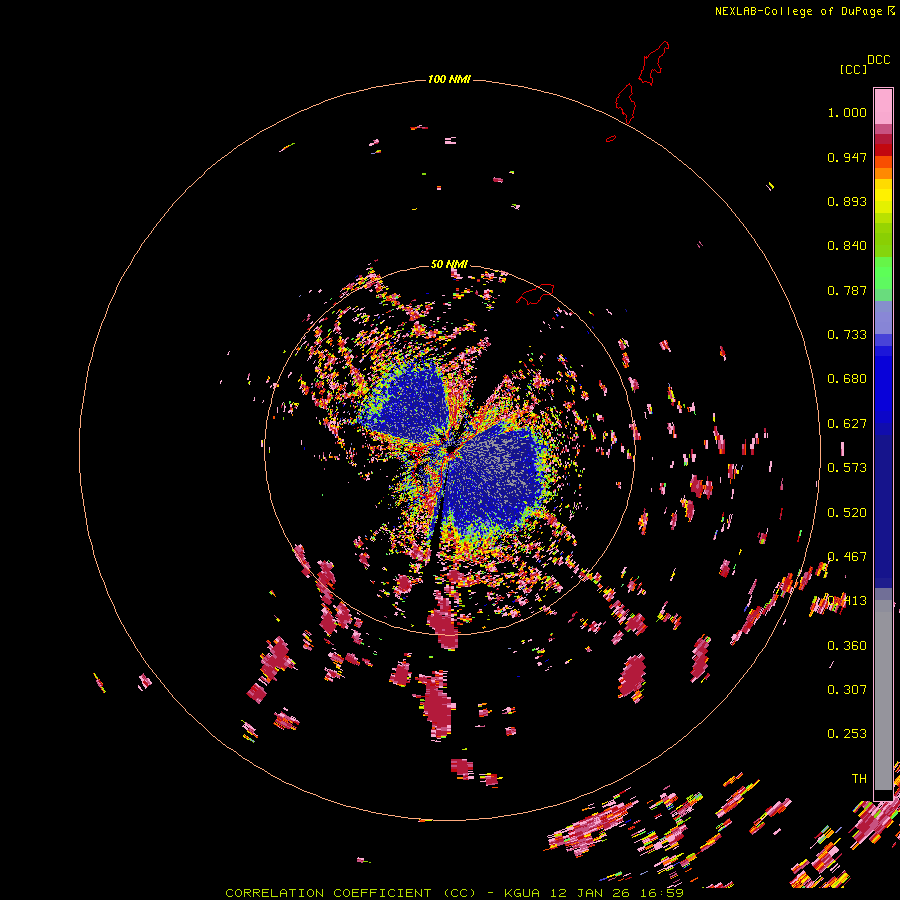Pick the light pink color bar segment
The height and width of the screenshot is (900, 900).
[883, 107]
